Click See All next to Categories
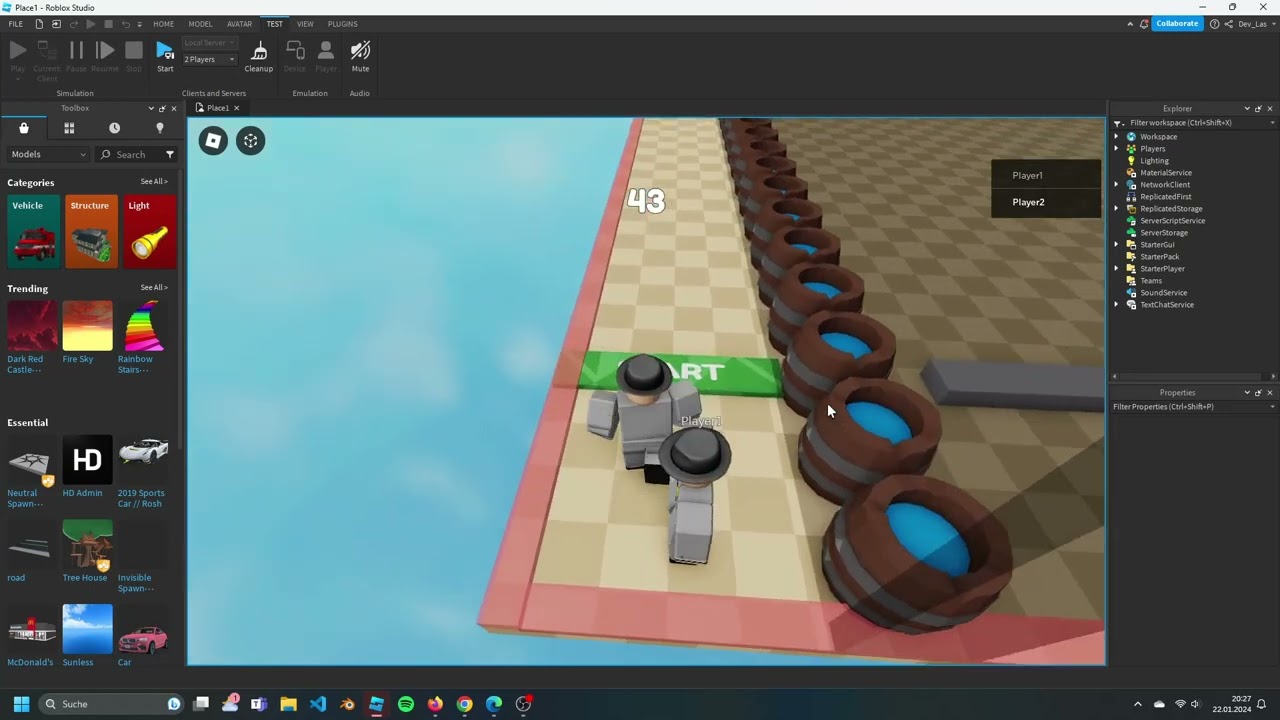This screenshot has width=1280, height=720. [x=154, y=181]
